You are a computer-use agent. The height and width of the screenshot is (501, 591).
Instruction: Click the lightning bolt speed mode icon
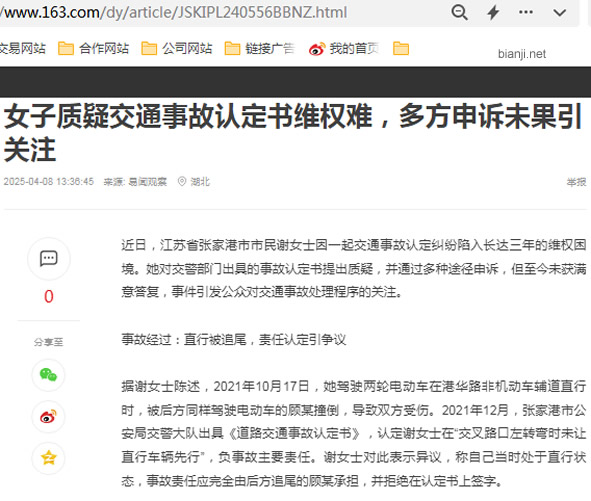(x=493, y=12)
